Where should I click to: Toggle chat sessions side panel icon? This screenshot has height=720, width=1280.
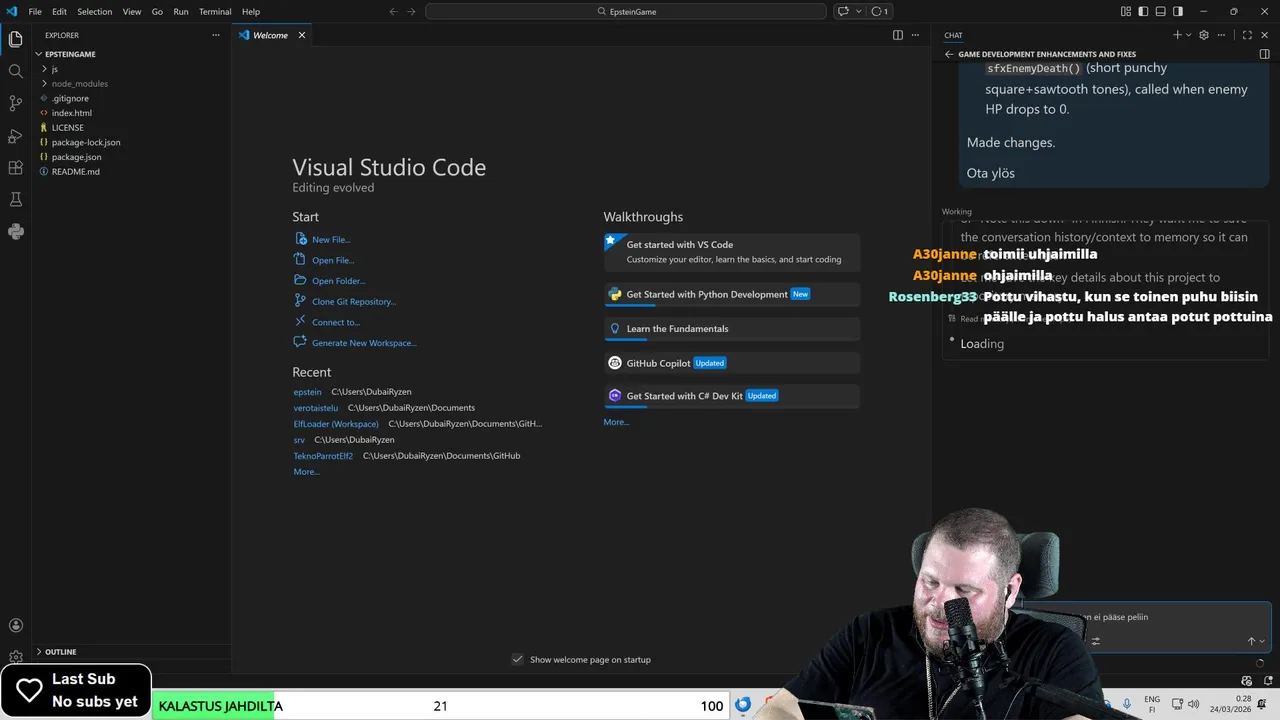pyautogui.click(x=1264, y=54)
